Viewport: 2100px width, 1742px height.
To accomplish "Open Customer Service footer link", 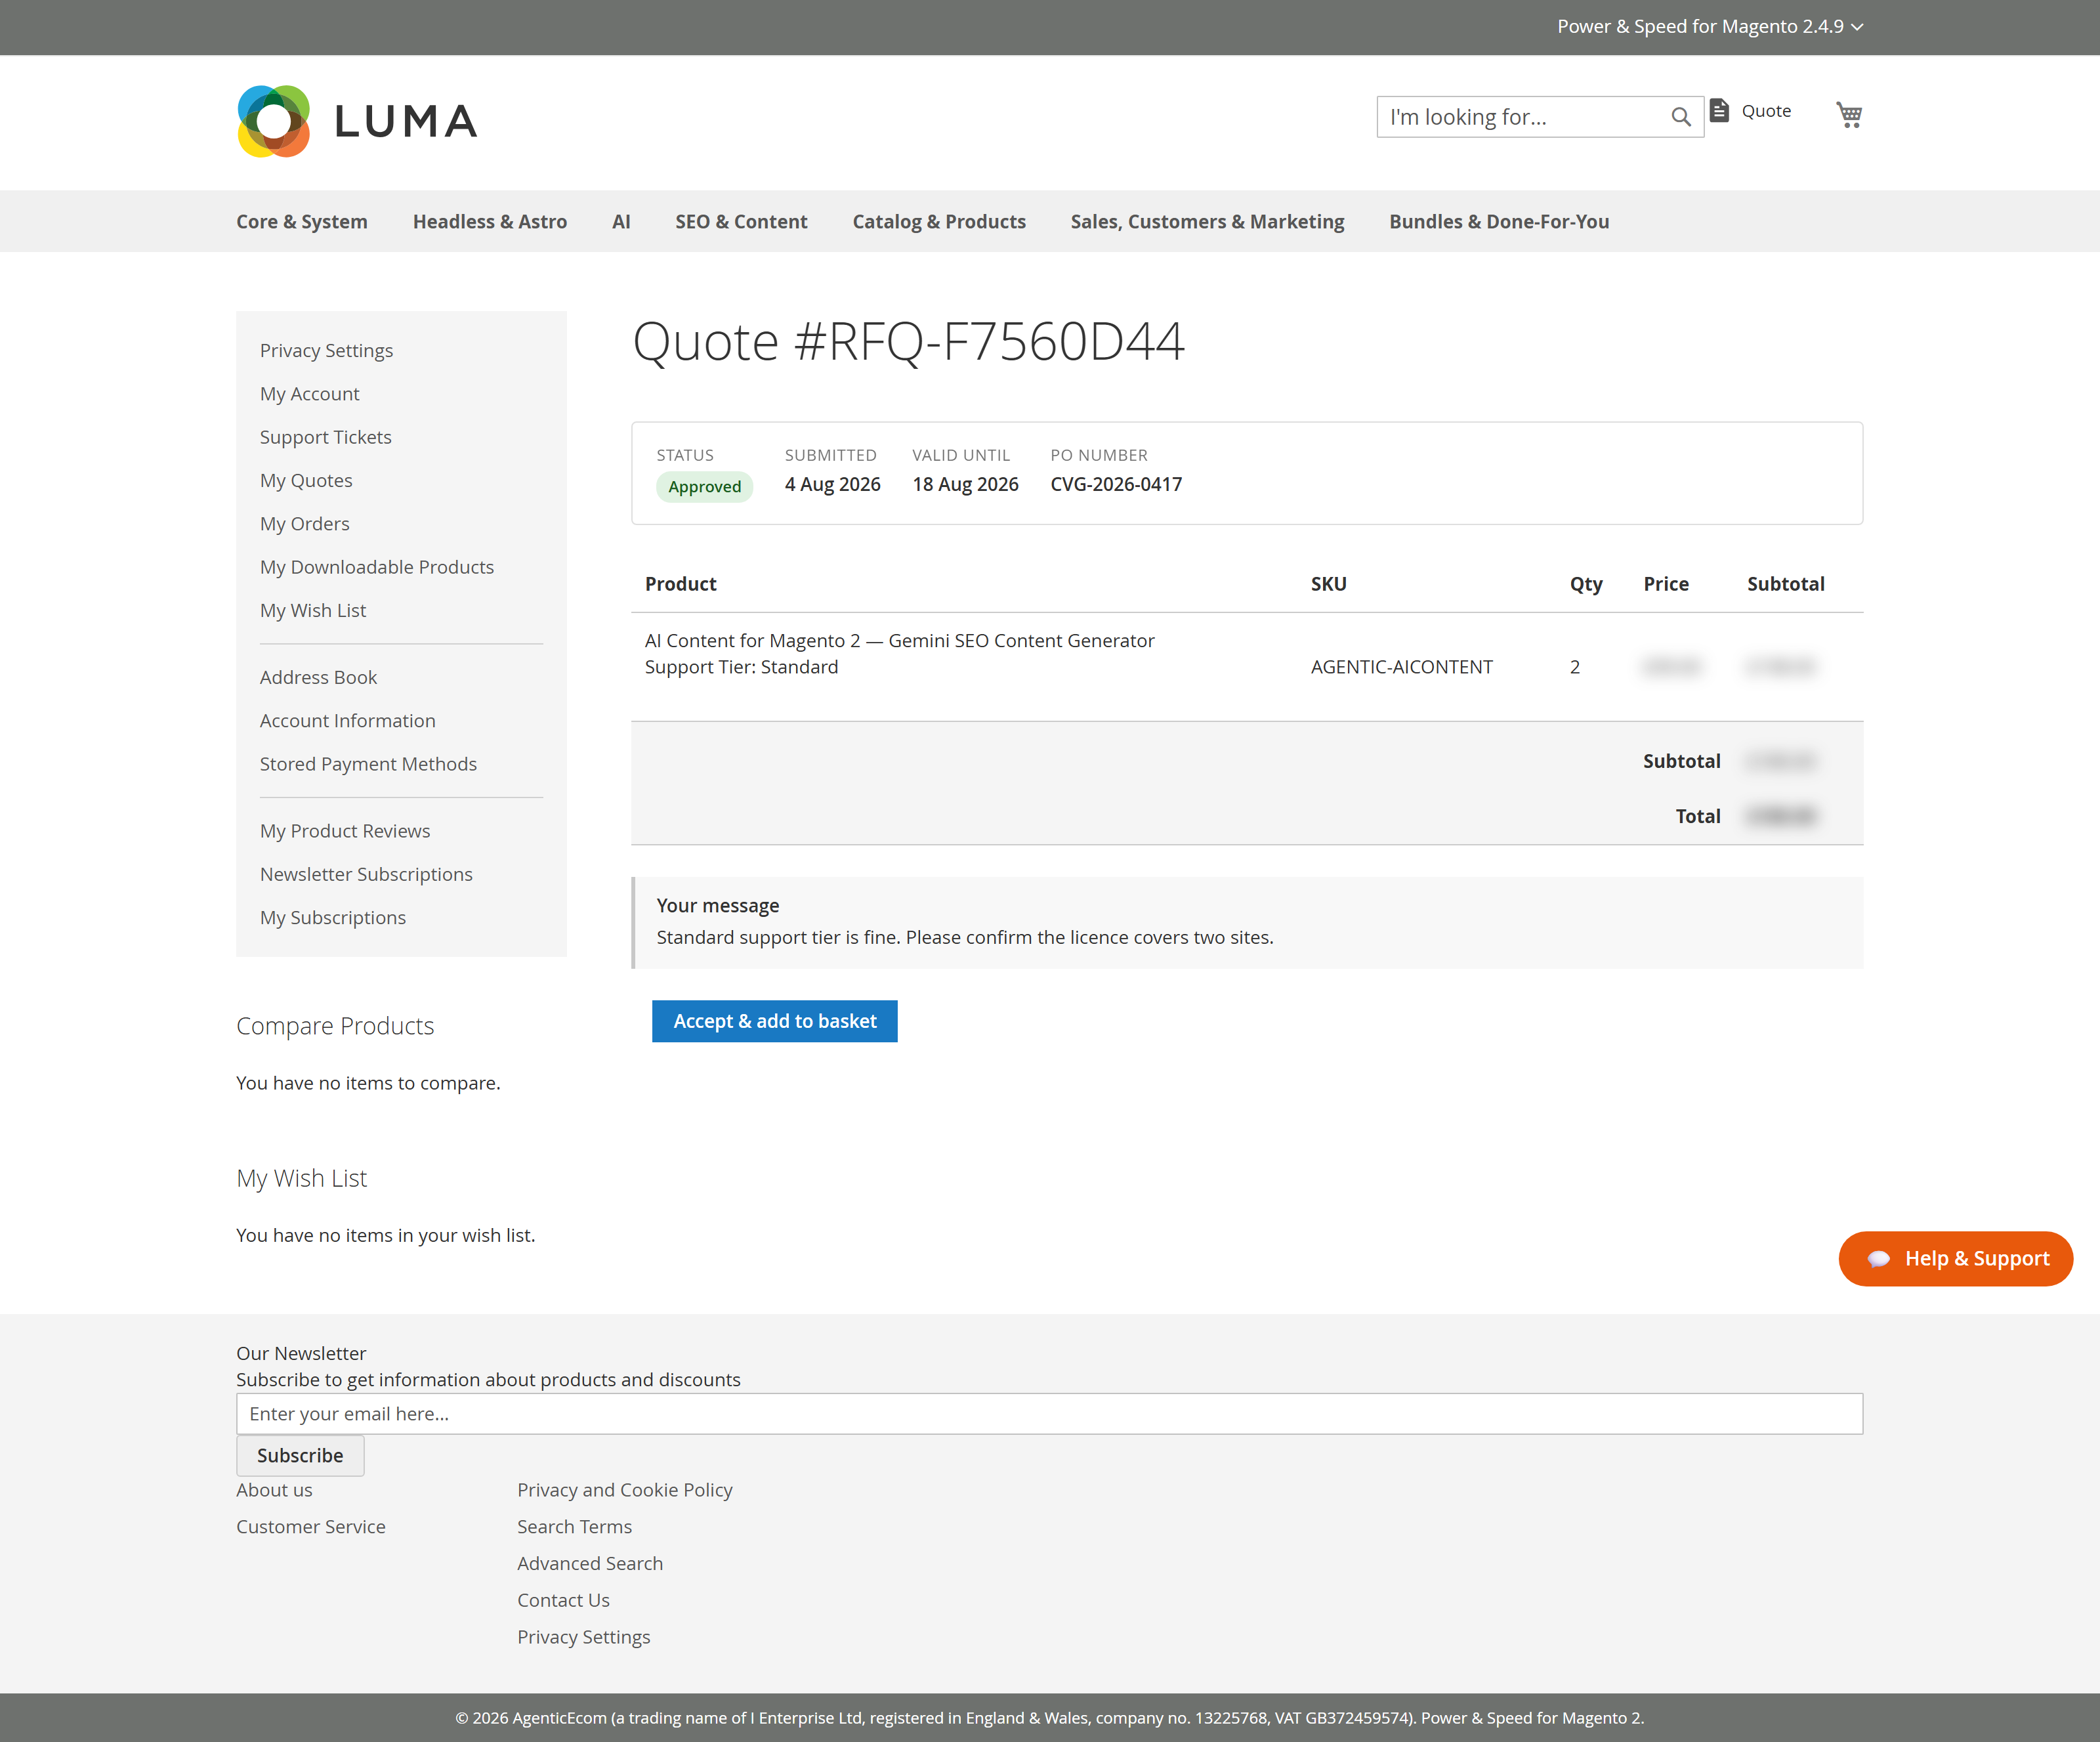I will 311,1527.
